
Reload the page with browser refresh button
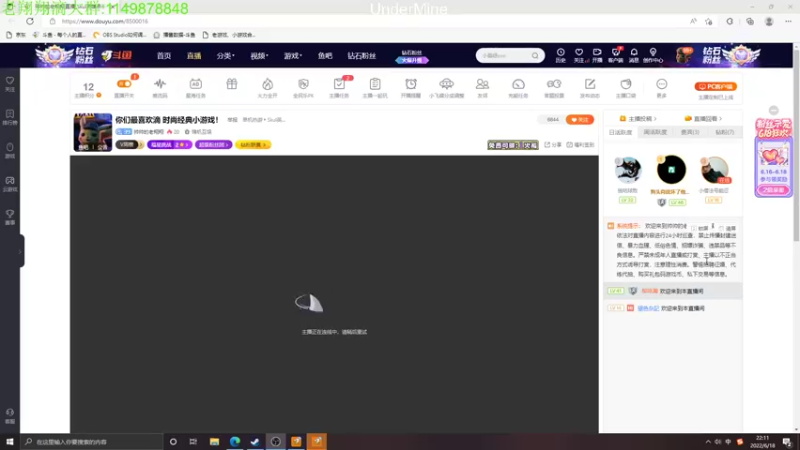click(30, 21)
